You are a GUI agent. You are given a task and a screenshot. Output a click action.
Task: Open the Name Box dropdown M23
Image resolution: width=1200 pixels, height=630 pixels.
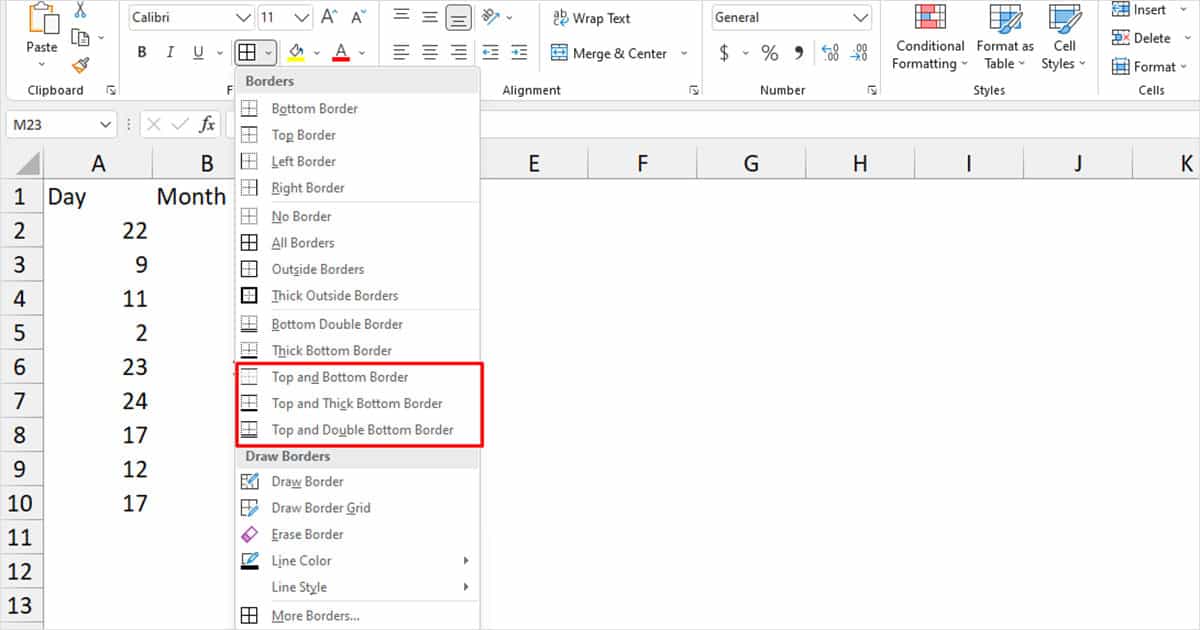pos(106,125)
